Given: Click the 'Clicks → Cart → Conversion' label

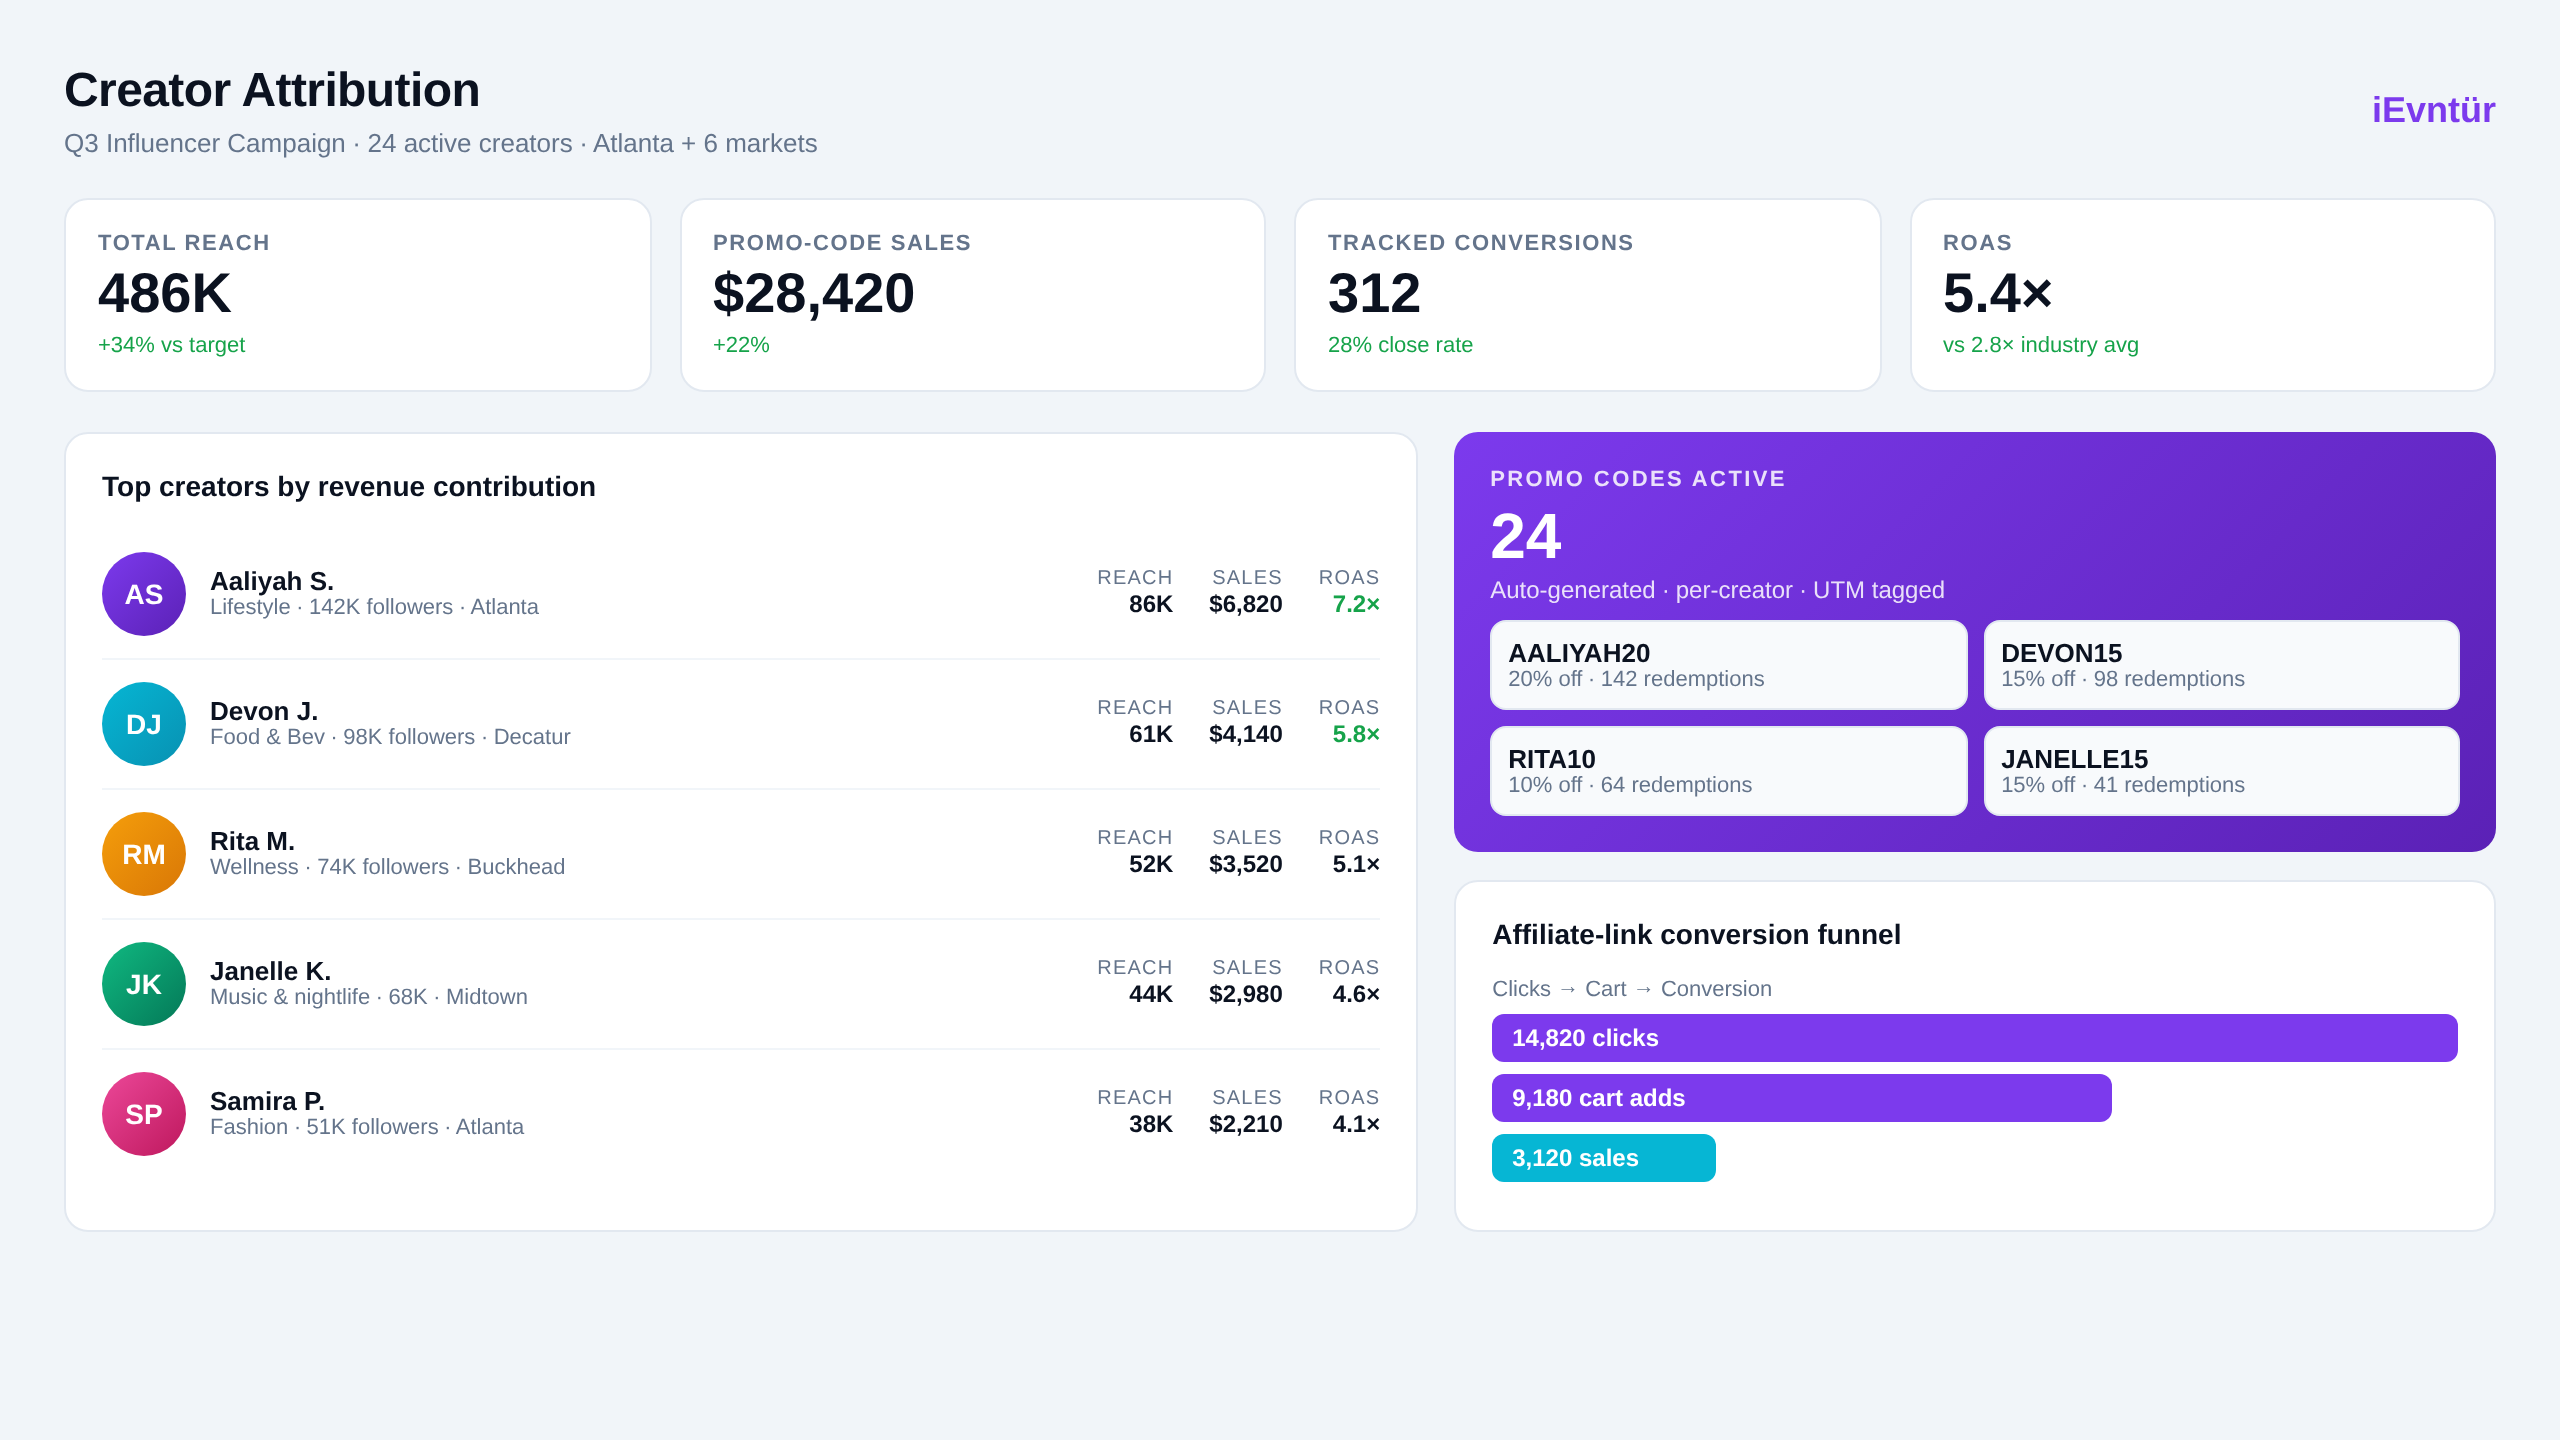Looking at the screenshot, I should coord(1632,989).
